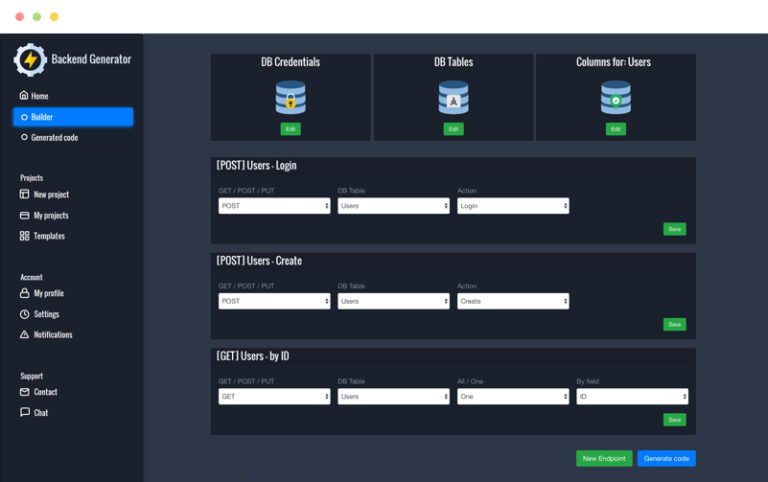This screenshot has width=768, height=482.
Task: Open the All / One dropdown
Action: click(513, 397)
